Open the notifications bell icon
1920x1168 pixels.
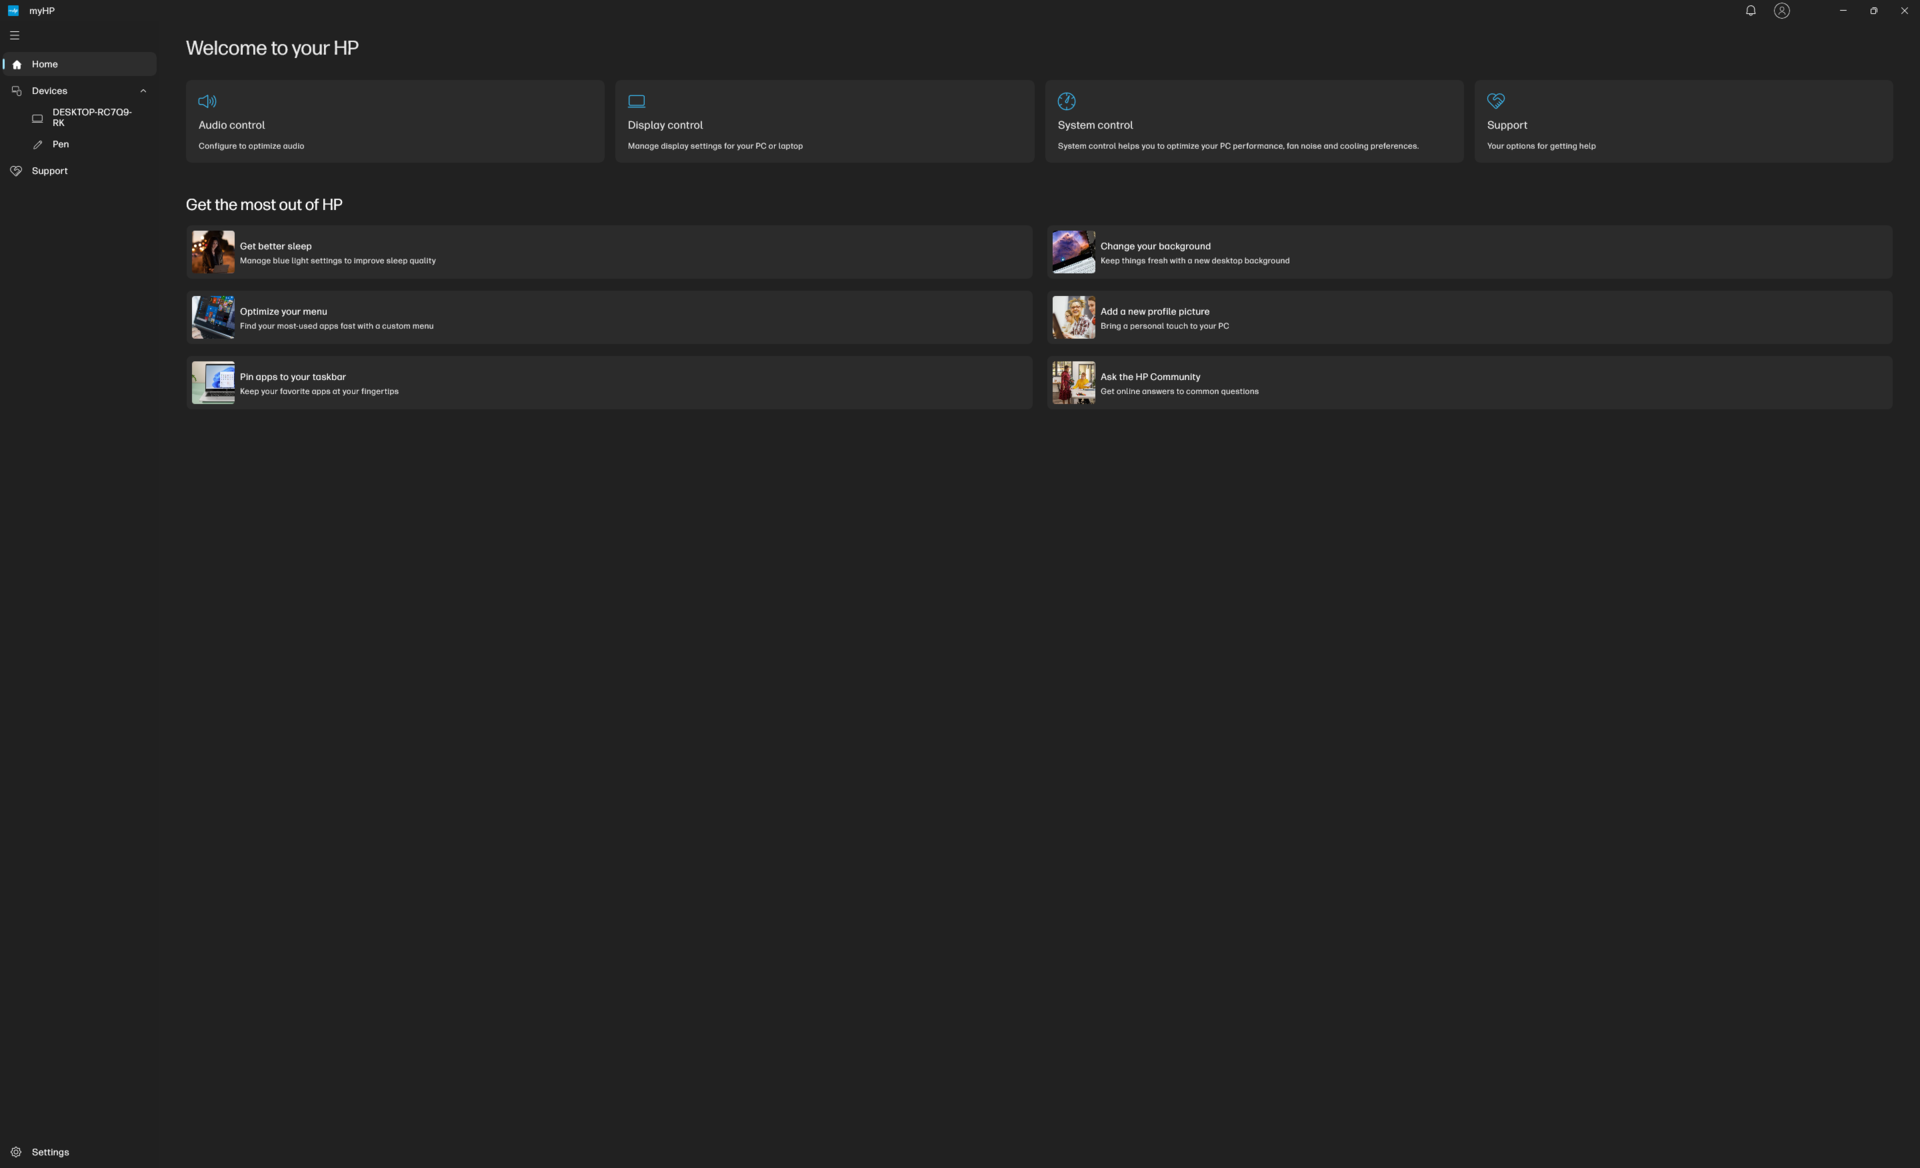pyautogui.click(x=1751, y=11)
